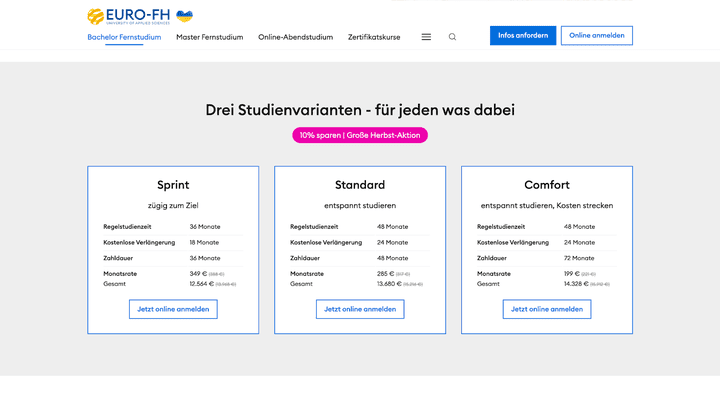Click the 10% sparen Herbst-Aktion badge
720x405 pixels.
tap(360, 135)
